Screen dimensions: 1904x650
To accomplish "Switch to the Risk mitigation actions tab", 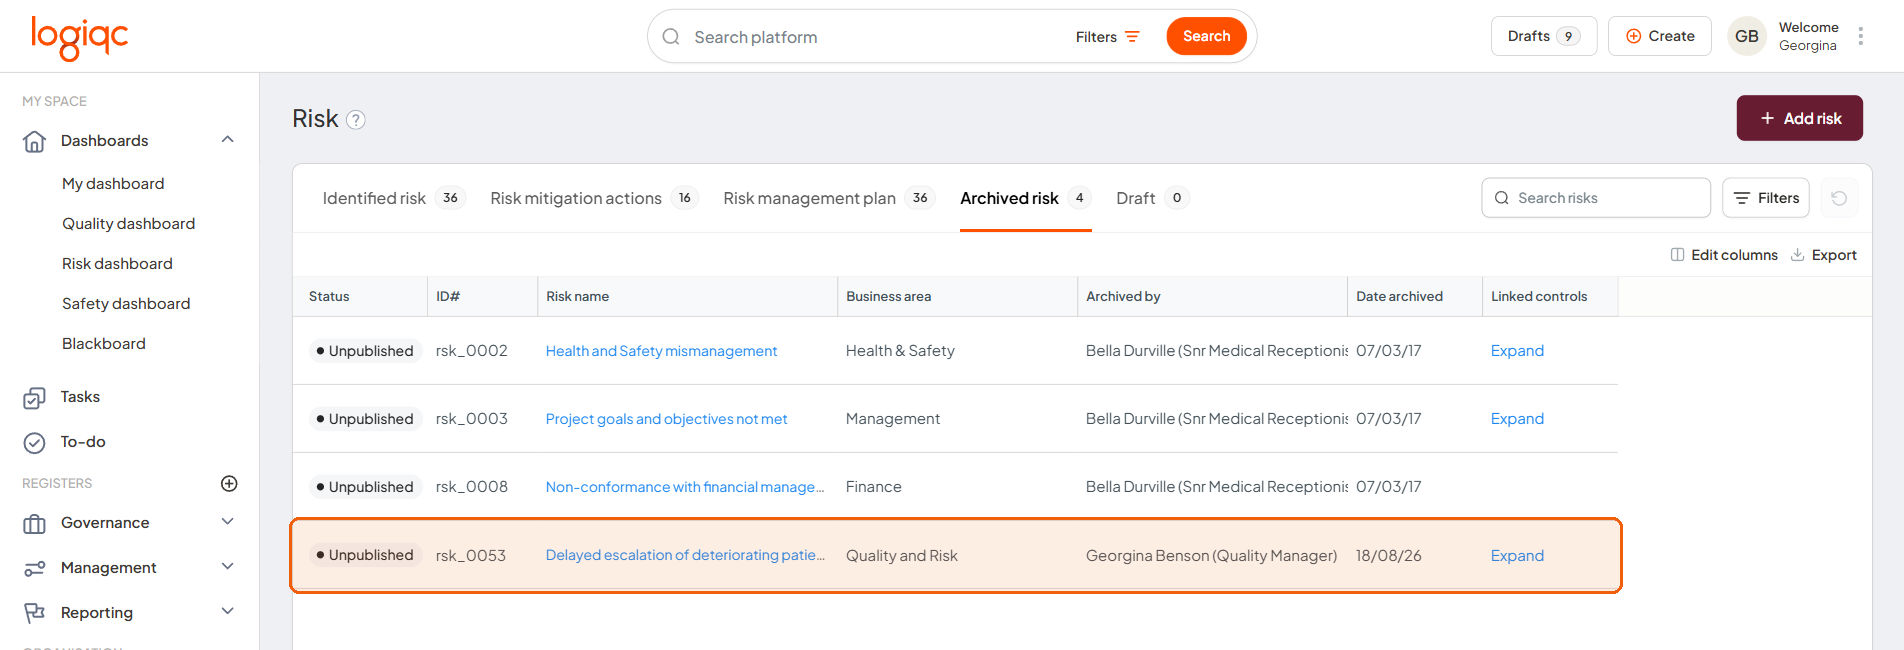I will (x=594, y=198).
